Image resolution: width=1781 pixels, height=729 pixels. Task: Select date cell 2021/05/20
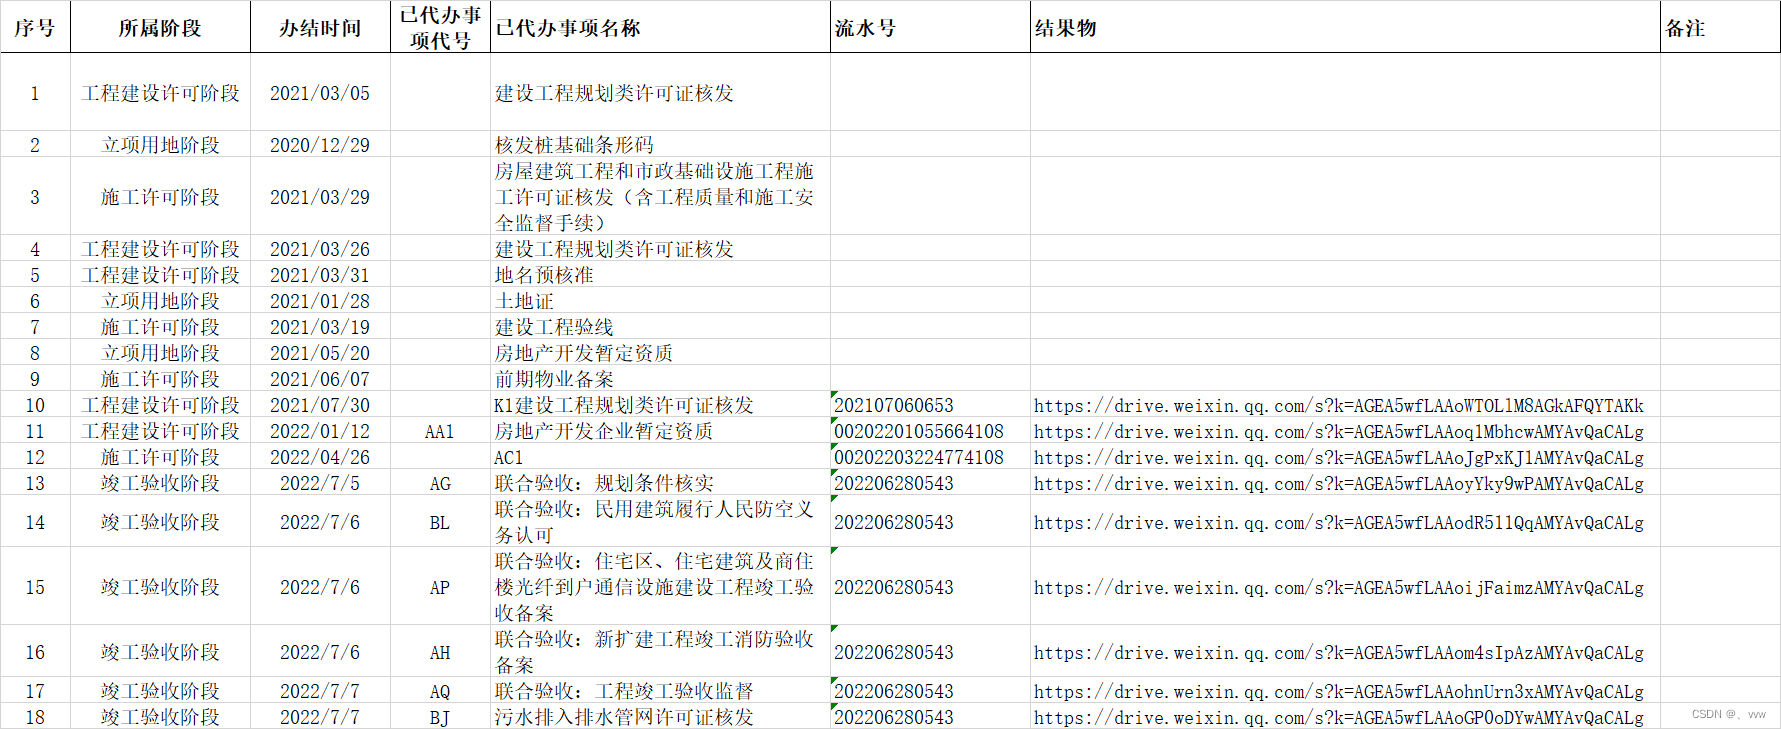[320, 352]
